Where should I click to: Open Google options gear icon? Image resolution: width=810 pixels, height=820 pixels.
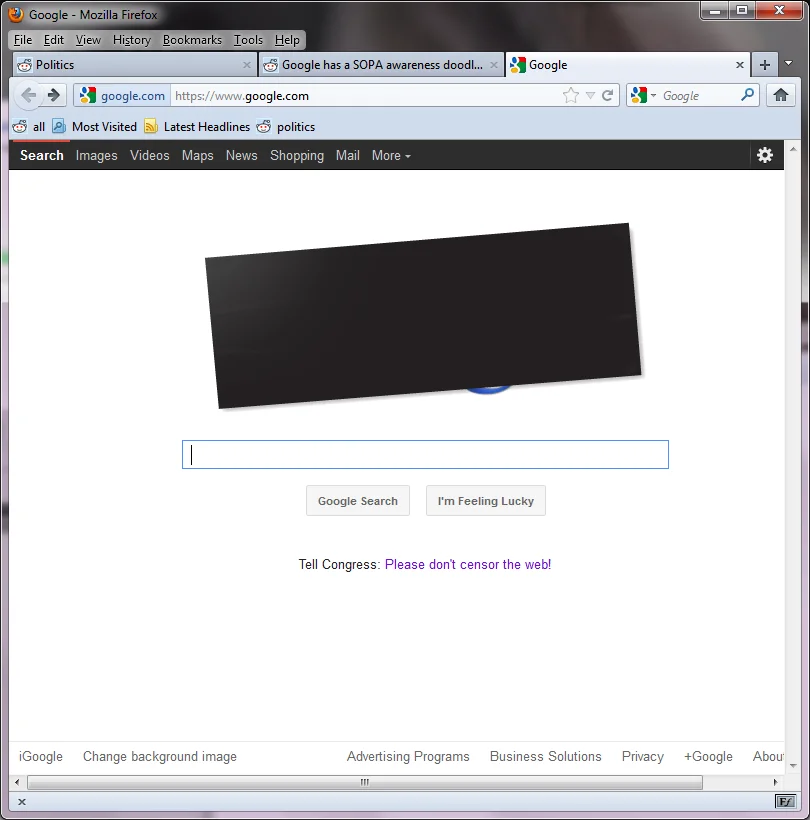coord(765,155)
